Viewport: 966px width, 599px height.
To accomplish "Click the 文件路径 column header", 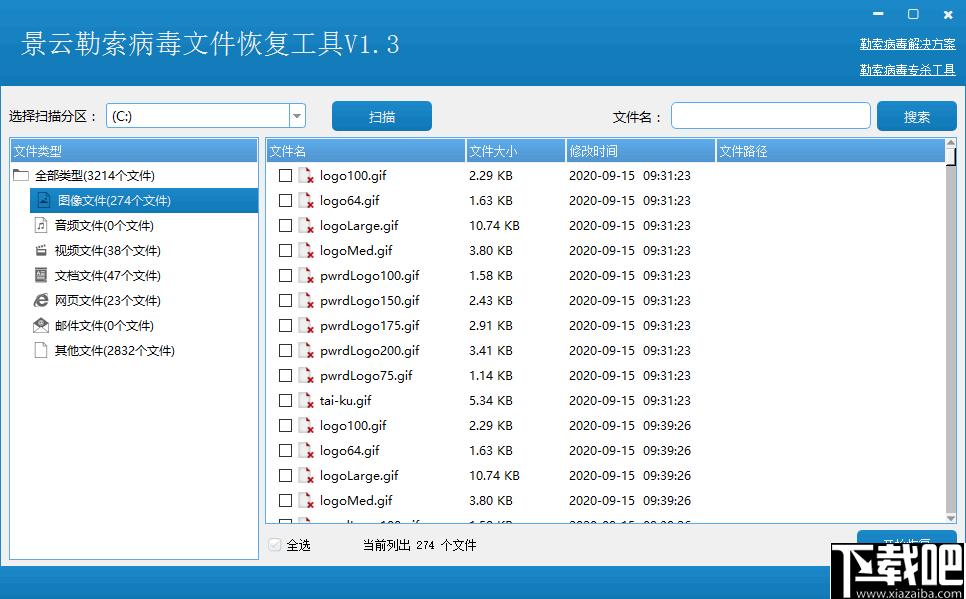I will point(830,151).
